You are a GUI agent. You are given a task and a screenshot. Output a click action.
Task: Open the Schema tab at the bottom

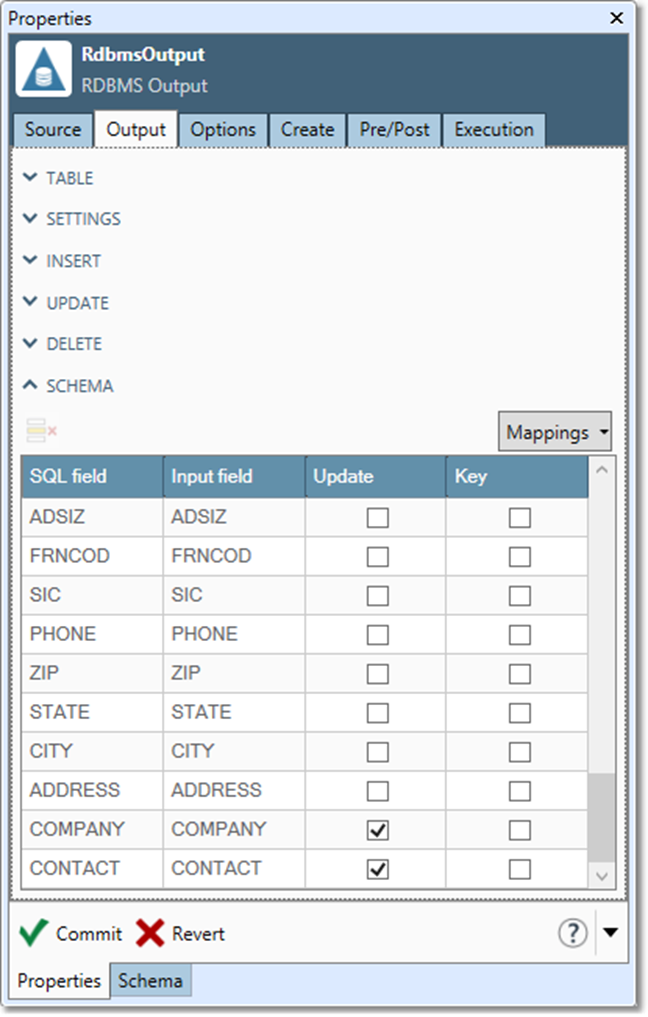point(150,981)
